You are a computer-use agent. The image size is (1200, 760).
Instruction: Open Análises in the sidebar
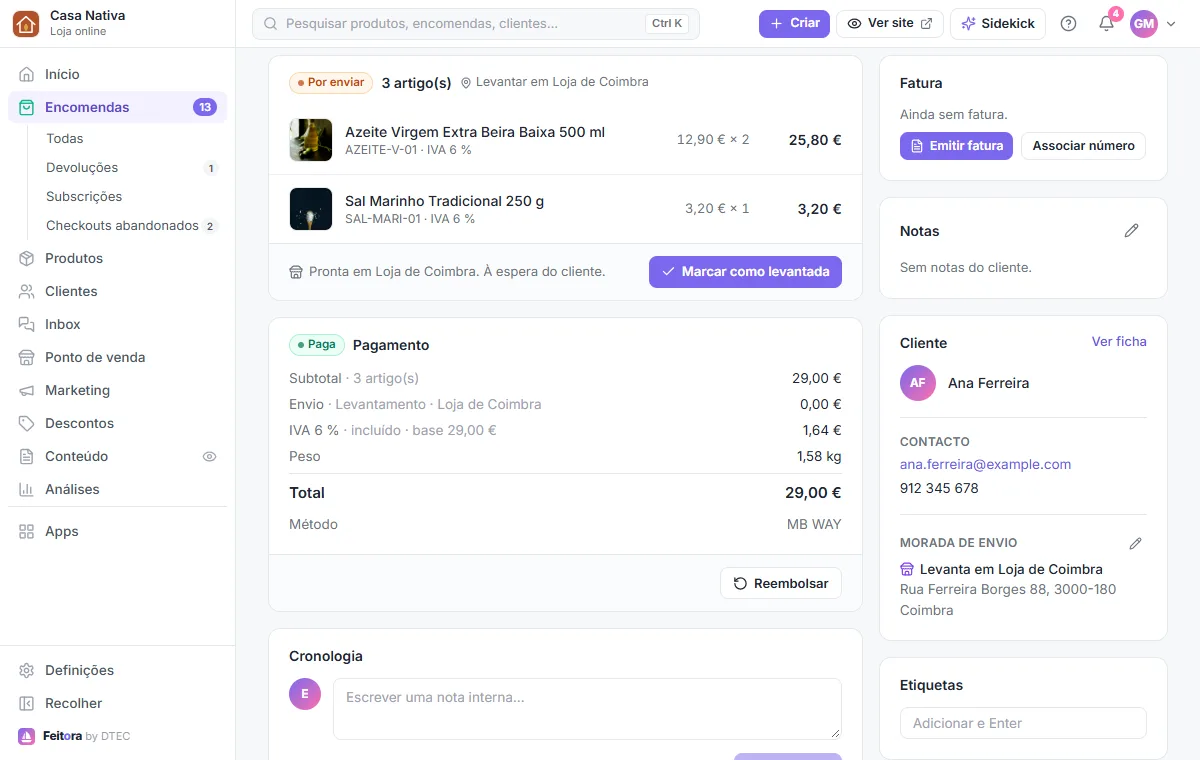pos(118,489)
